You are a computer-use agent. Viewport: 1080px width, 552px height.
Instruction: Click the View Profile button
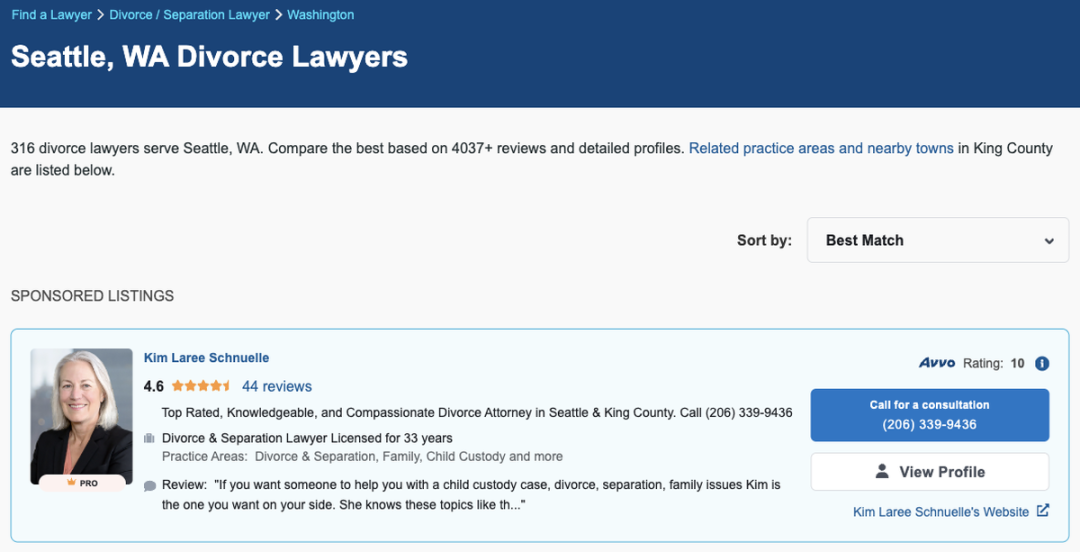[930, 471]
